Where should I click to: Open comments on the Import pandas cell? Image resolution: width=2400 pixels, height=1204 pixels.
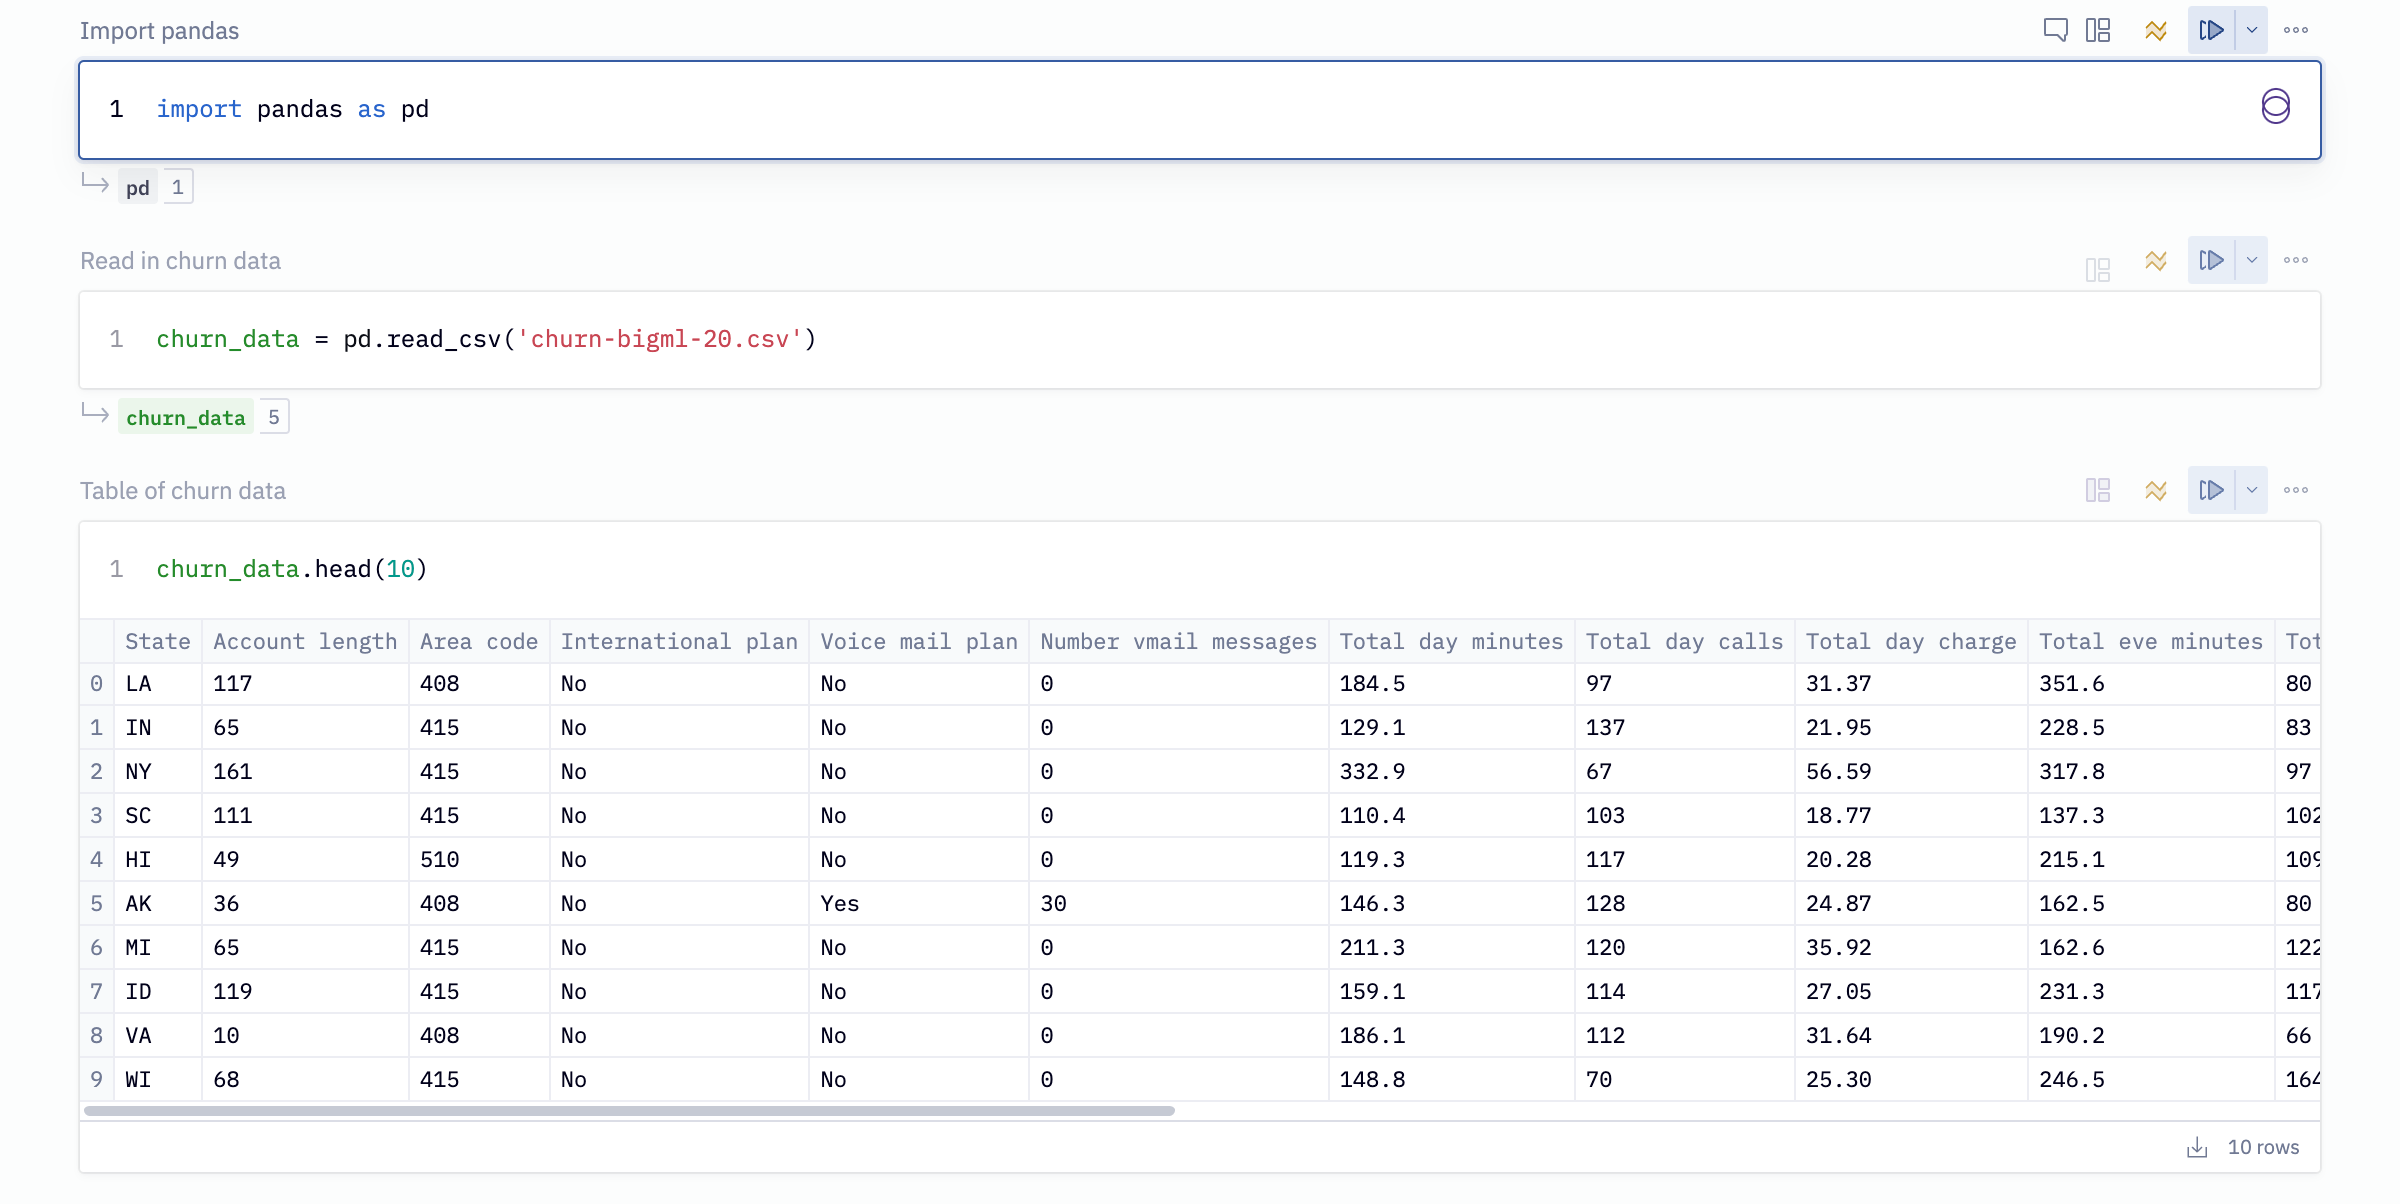2055,30
